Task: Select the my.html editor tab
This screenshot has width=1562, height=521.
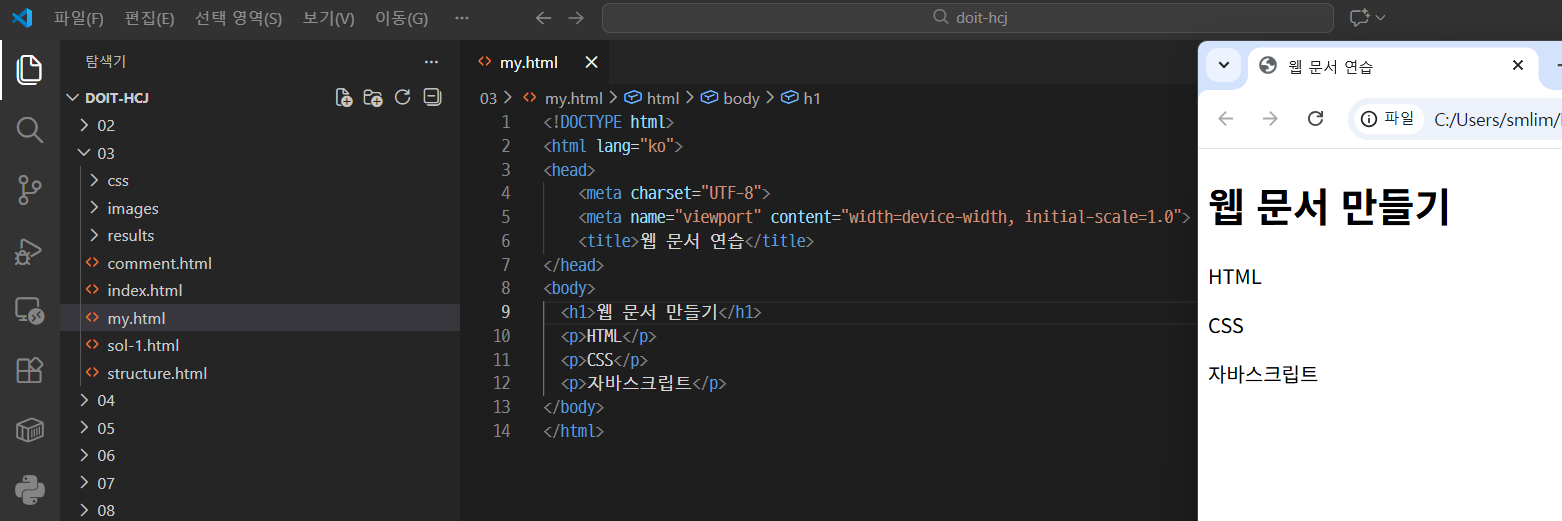Action: tap(533, 62)
